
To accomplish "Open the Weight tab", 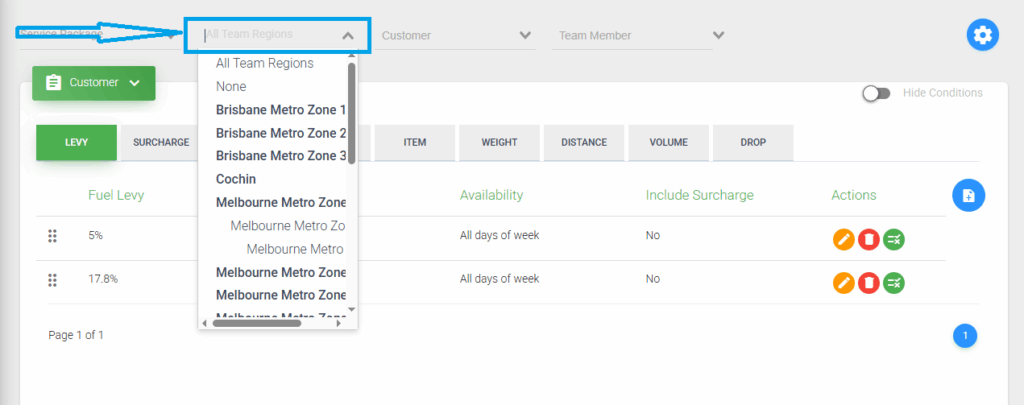I will tap(499, 143).
